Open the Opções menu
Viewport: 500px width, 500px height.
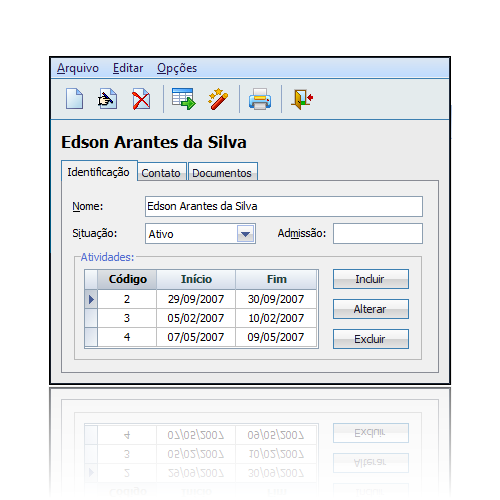point(177,68)
